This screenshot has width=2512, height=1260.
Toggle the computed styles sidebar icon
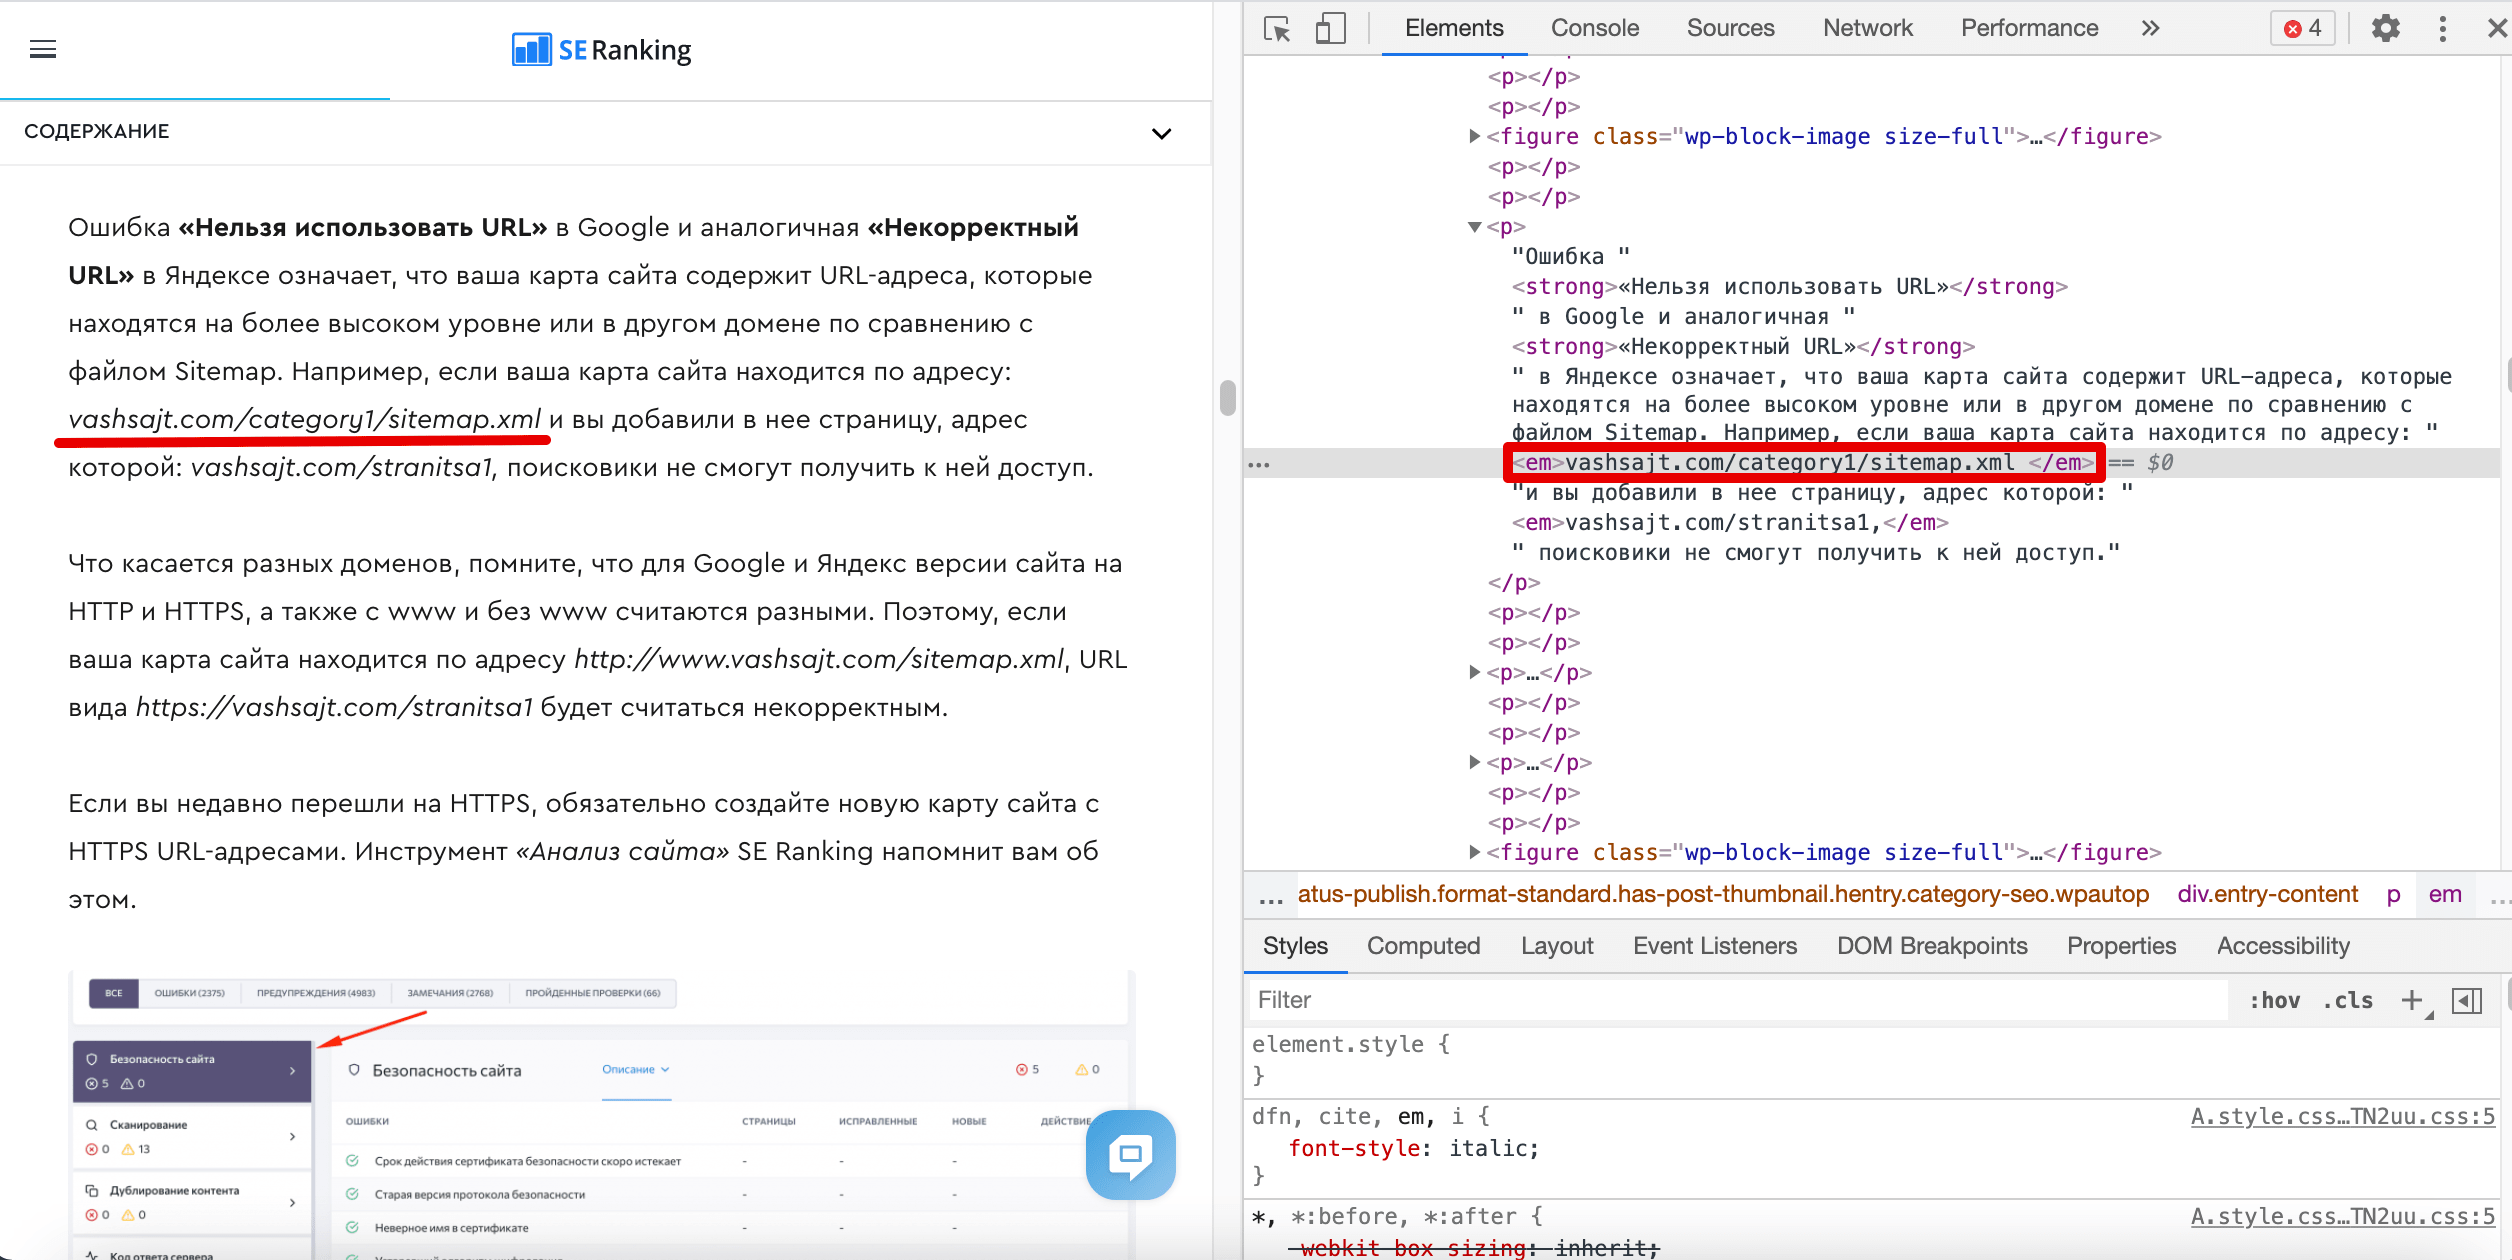pyautogui.click(x=2467, y=1000)
